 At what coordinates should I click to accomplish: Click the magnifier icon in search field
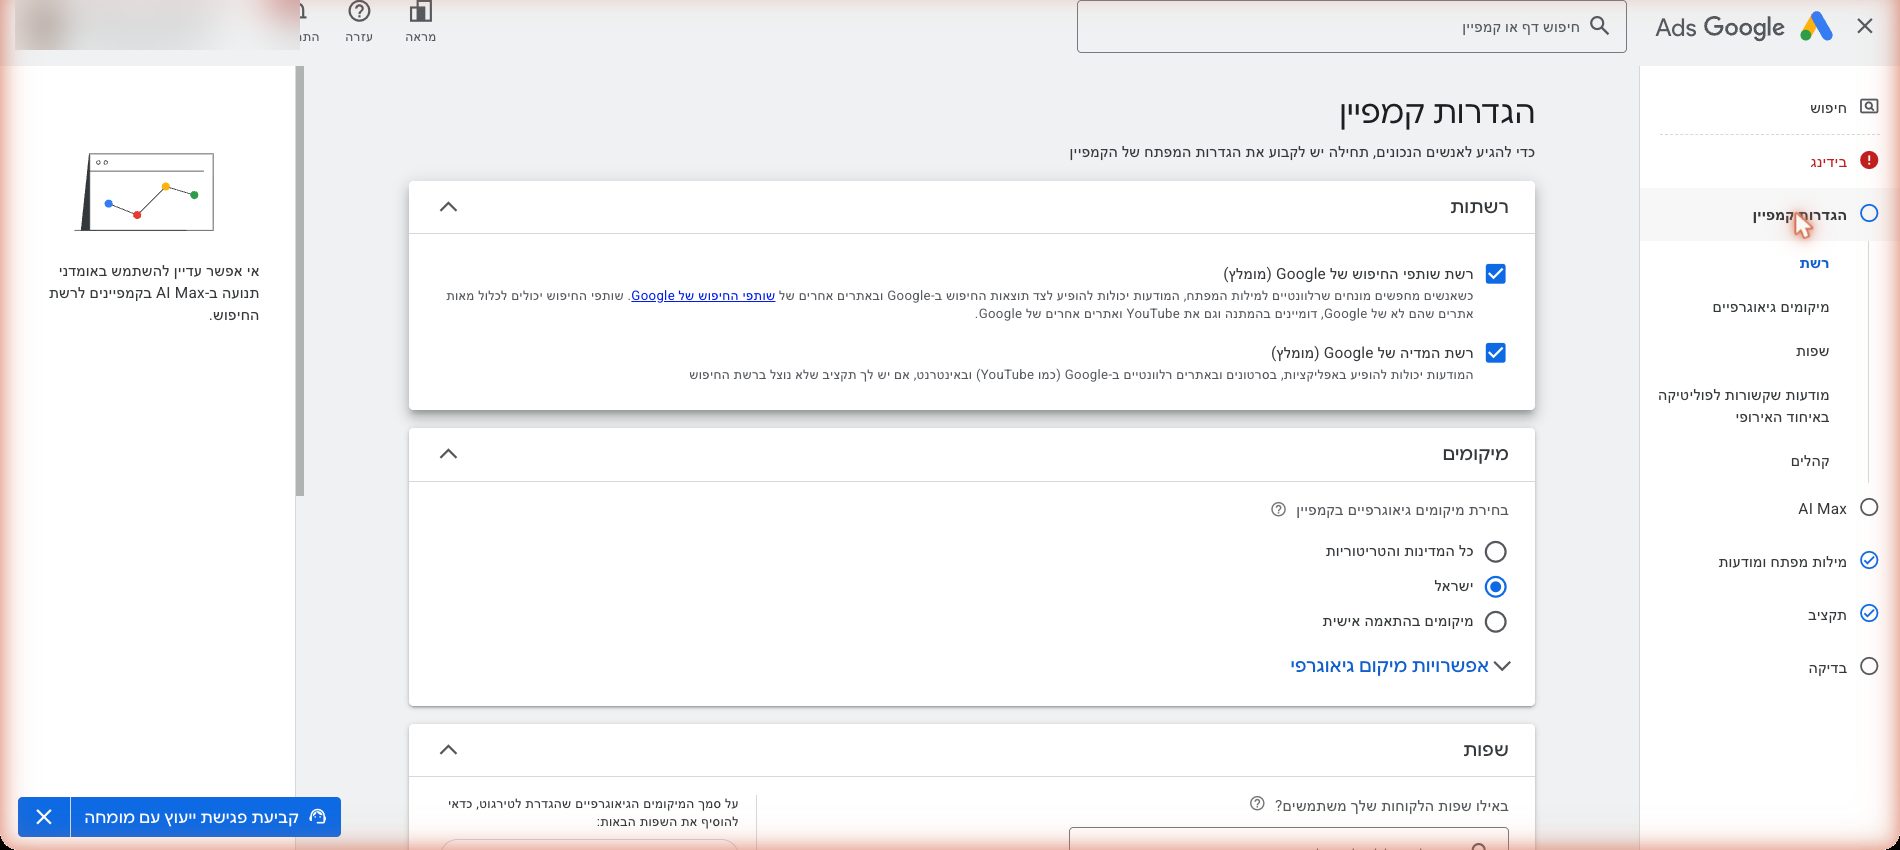tap(1600, 26)
